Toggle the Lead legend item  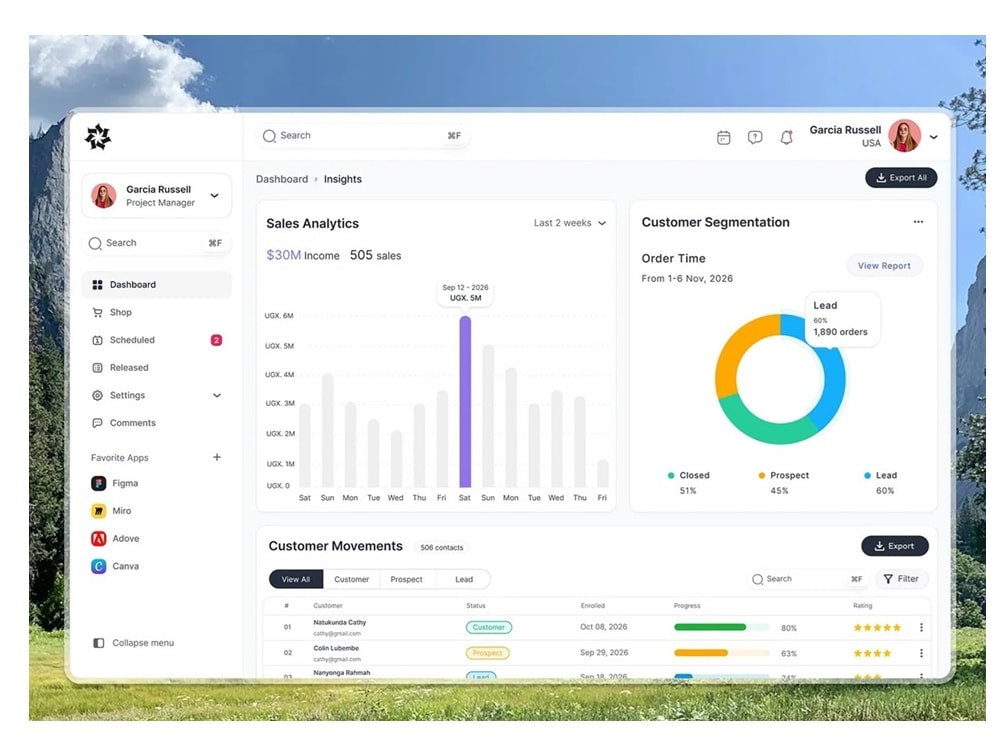click(x=881, y=483)
